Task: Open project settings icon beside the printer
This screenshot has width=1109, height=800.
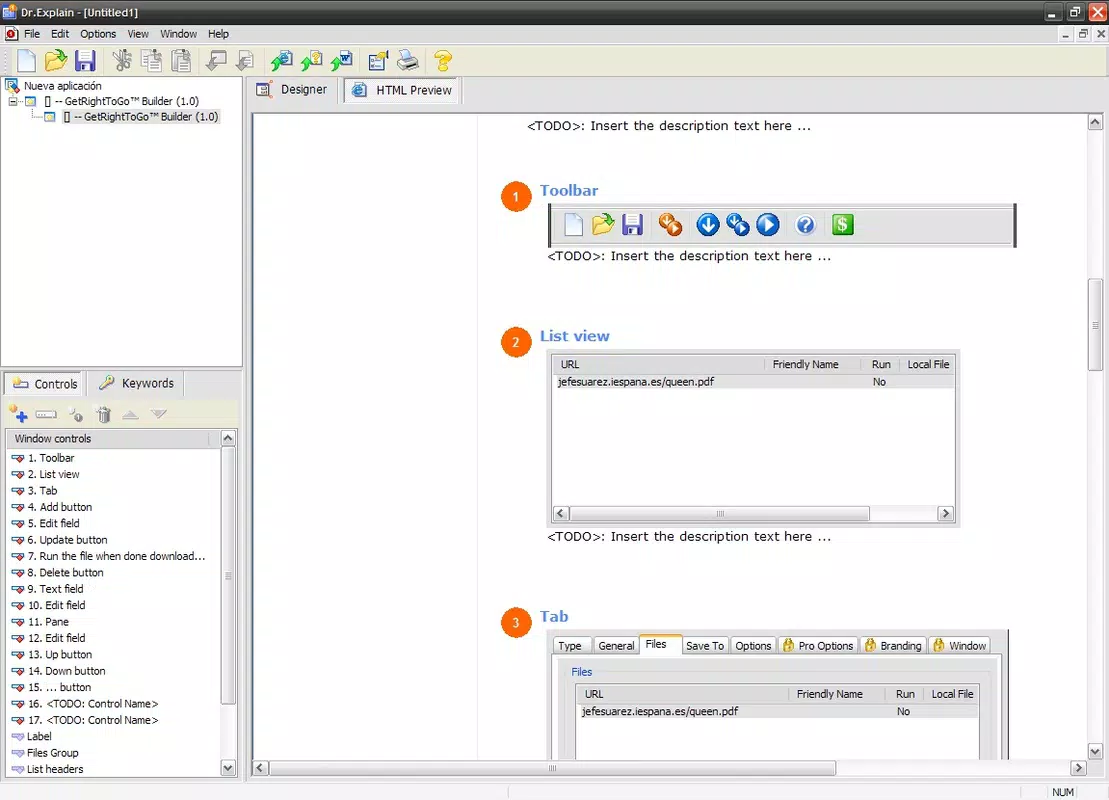Action: 378,61
